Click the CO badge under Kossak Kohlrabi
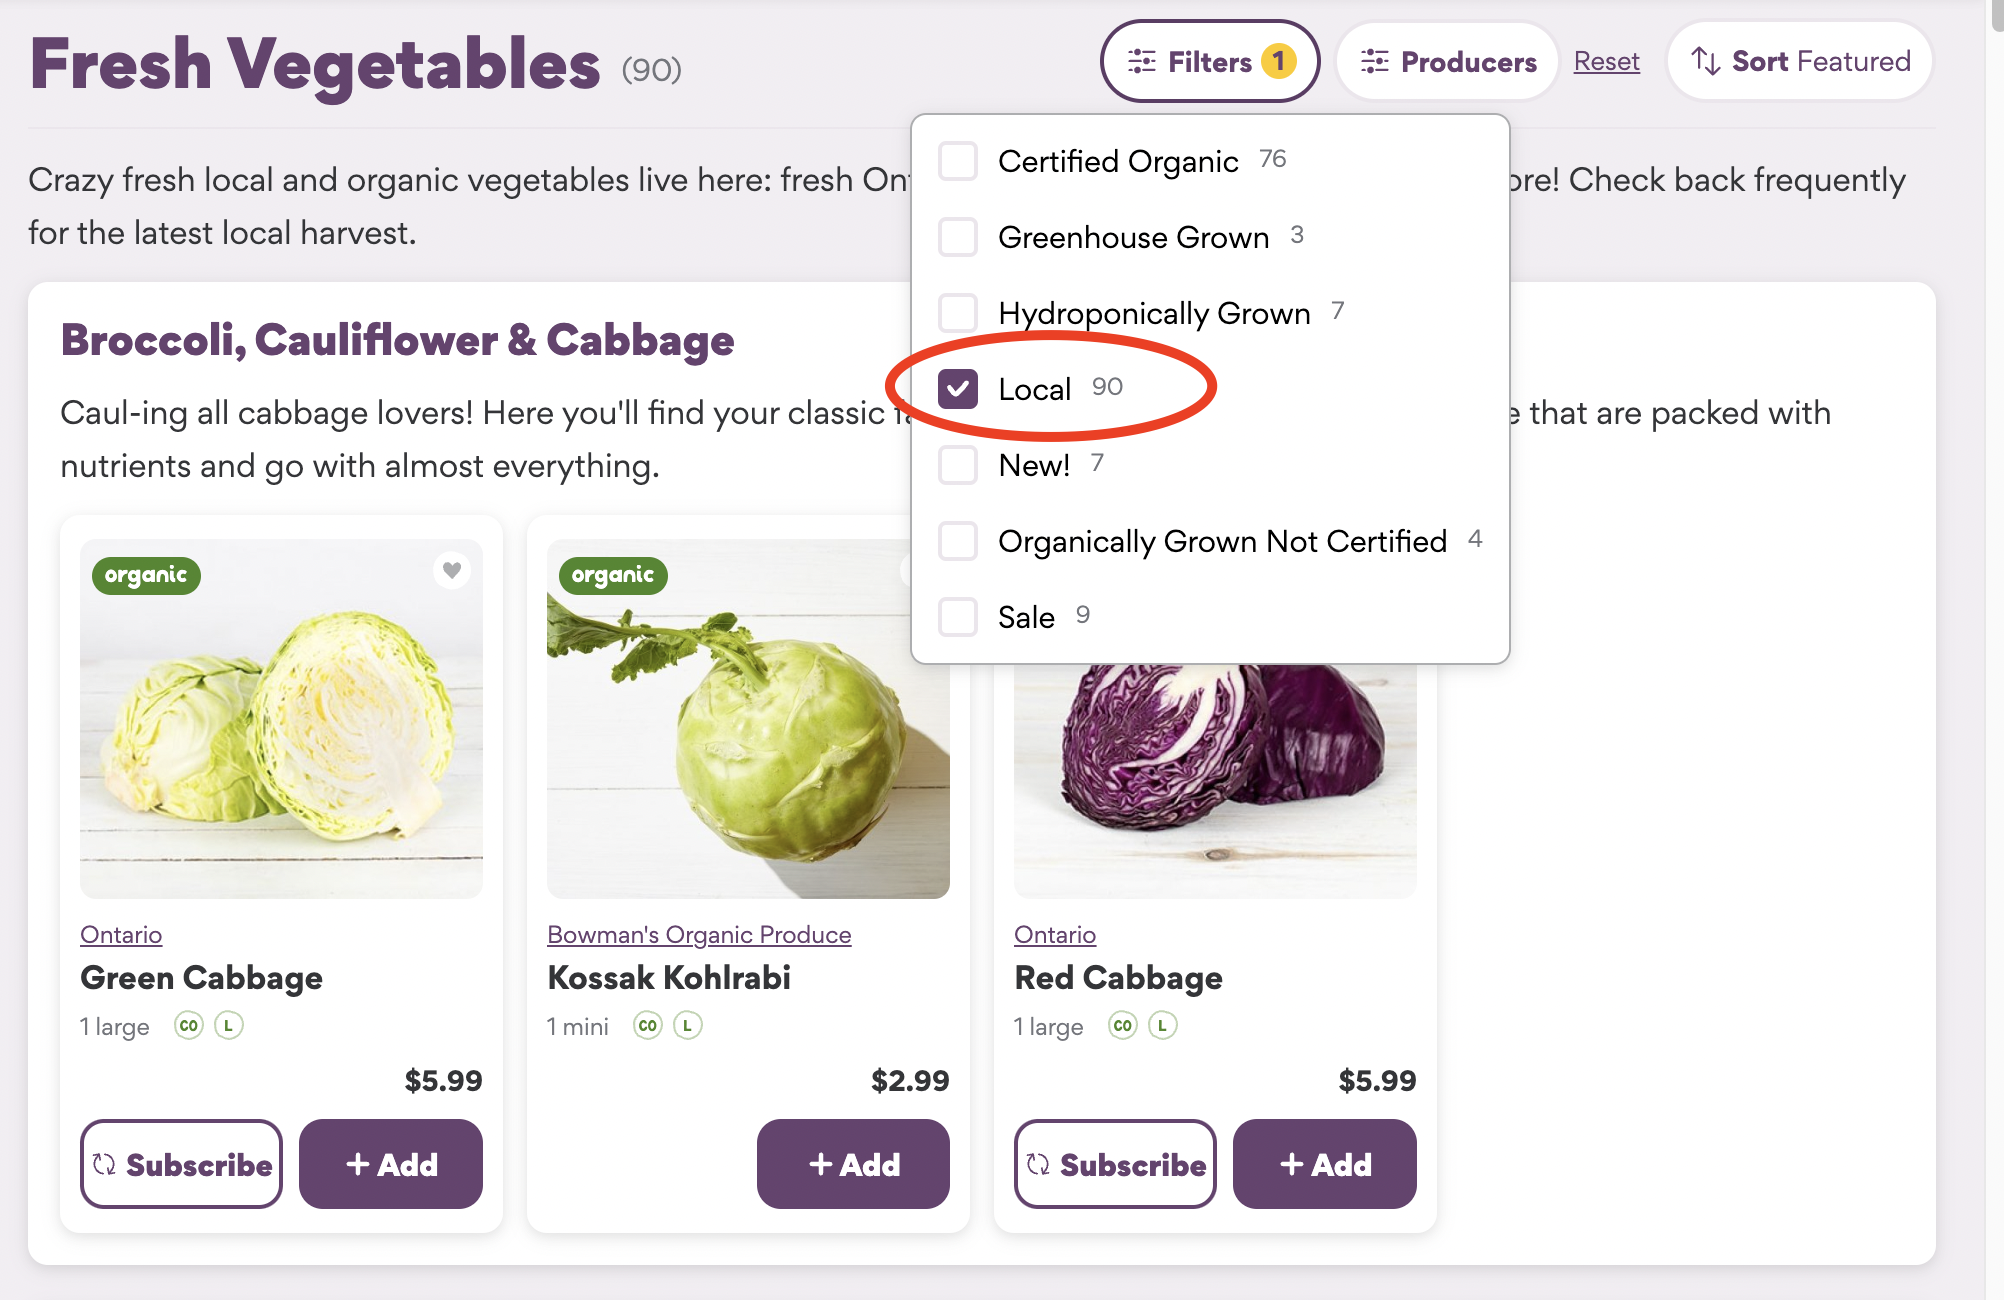 pyautogui.click(x=648, y=1026)
